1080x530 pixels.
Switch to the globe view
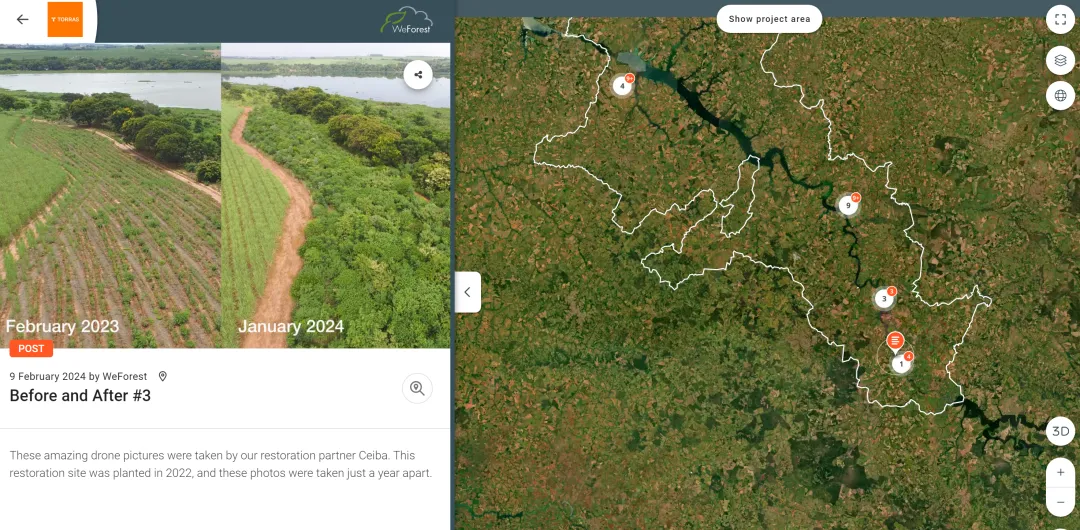pyautogui.click(x=1060, y=96)
